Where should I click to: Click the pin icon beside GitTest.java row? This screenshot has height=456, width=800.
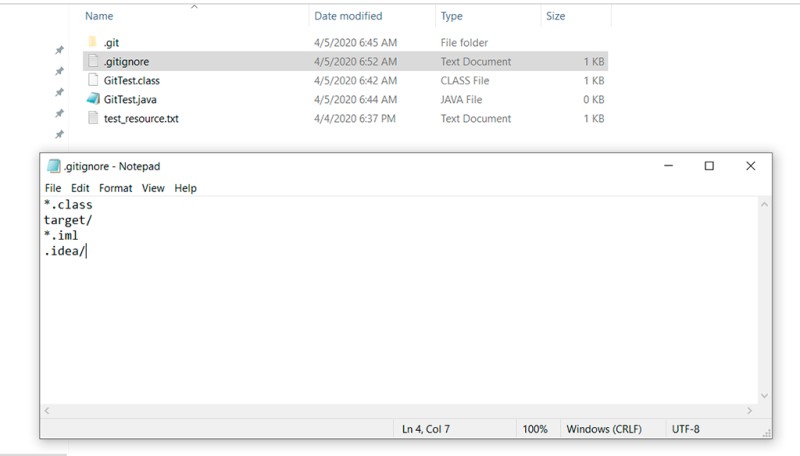[59, 113]
